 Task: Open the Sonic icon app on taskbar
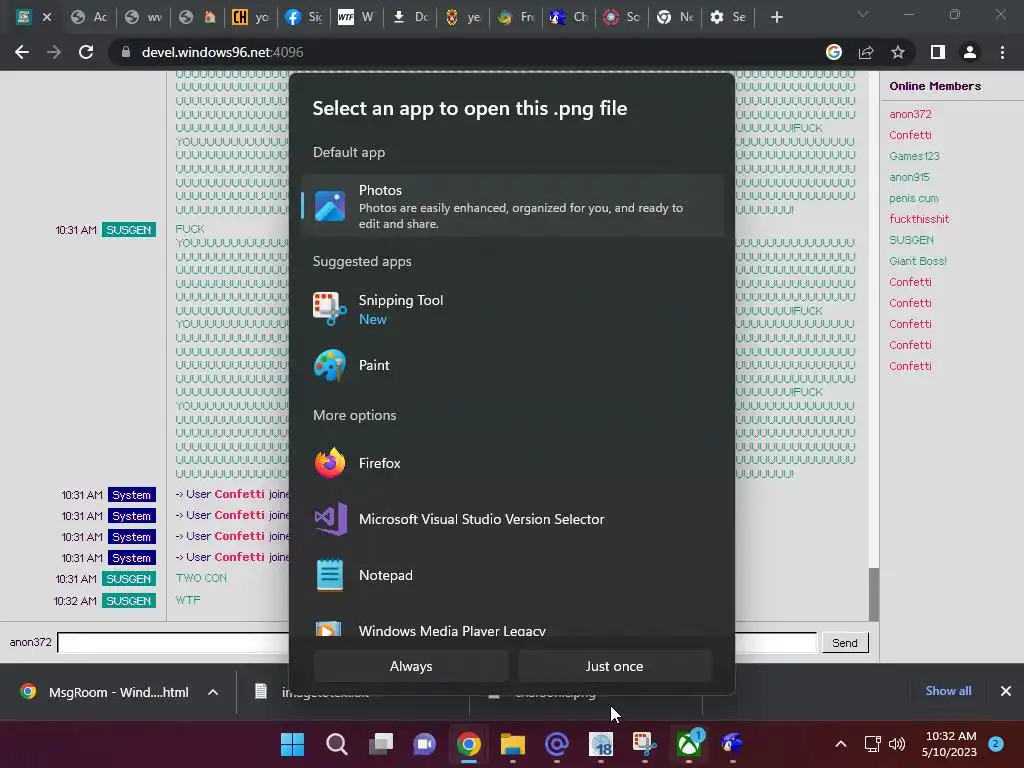(x=732, y=744)
